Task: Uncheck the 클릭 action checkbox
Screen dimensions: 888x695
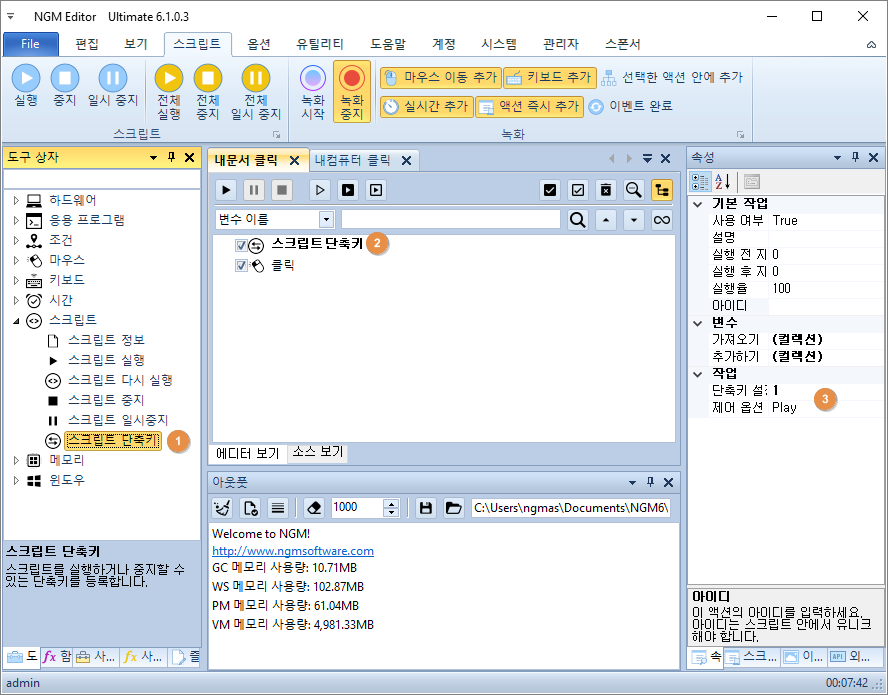Action: point(241,265)
